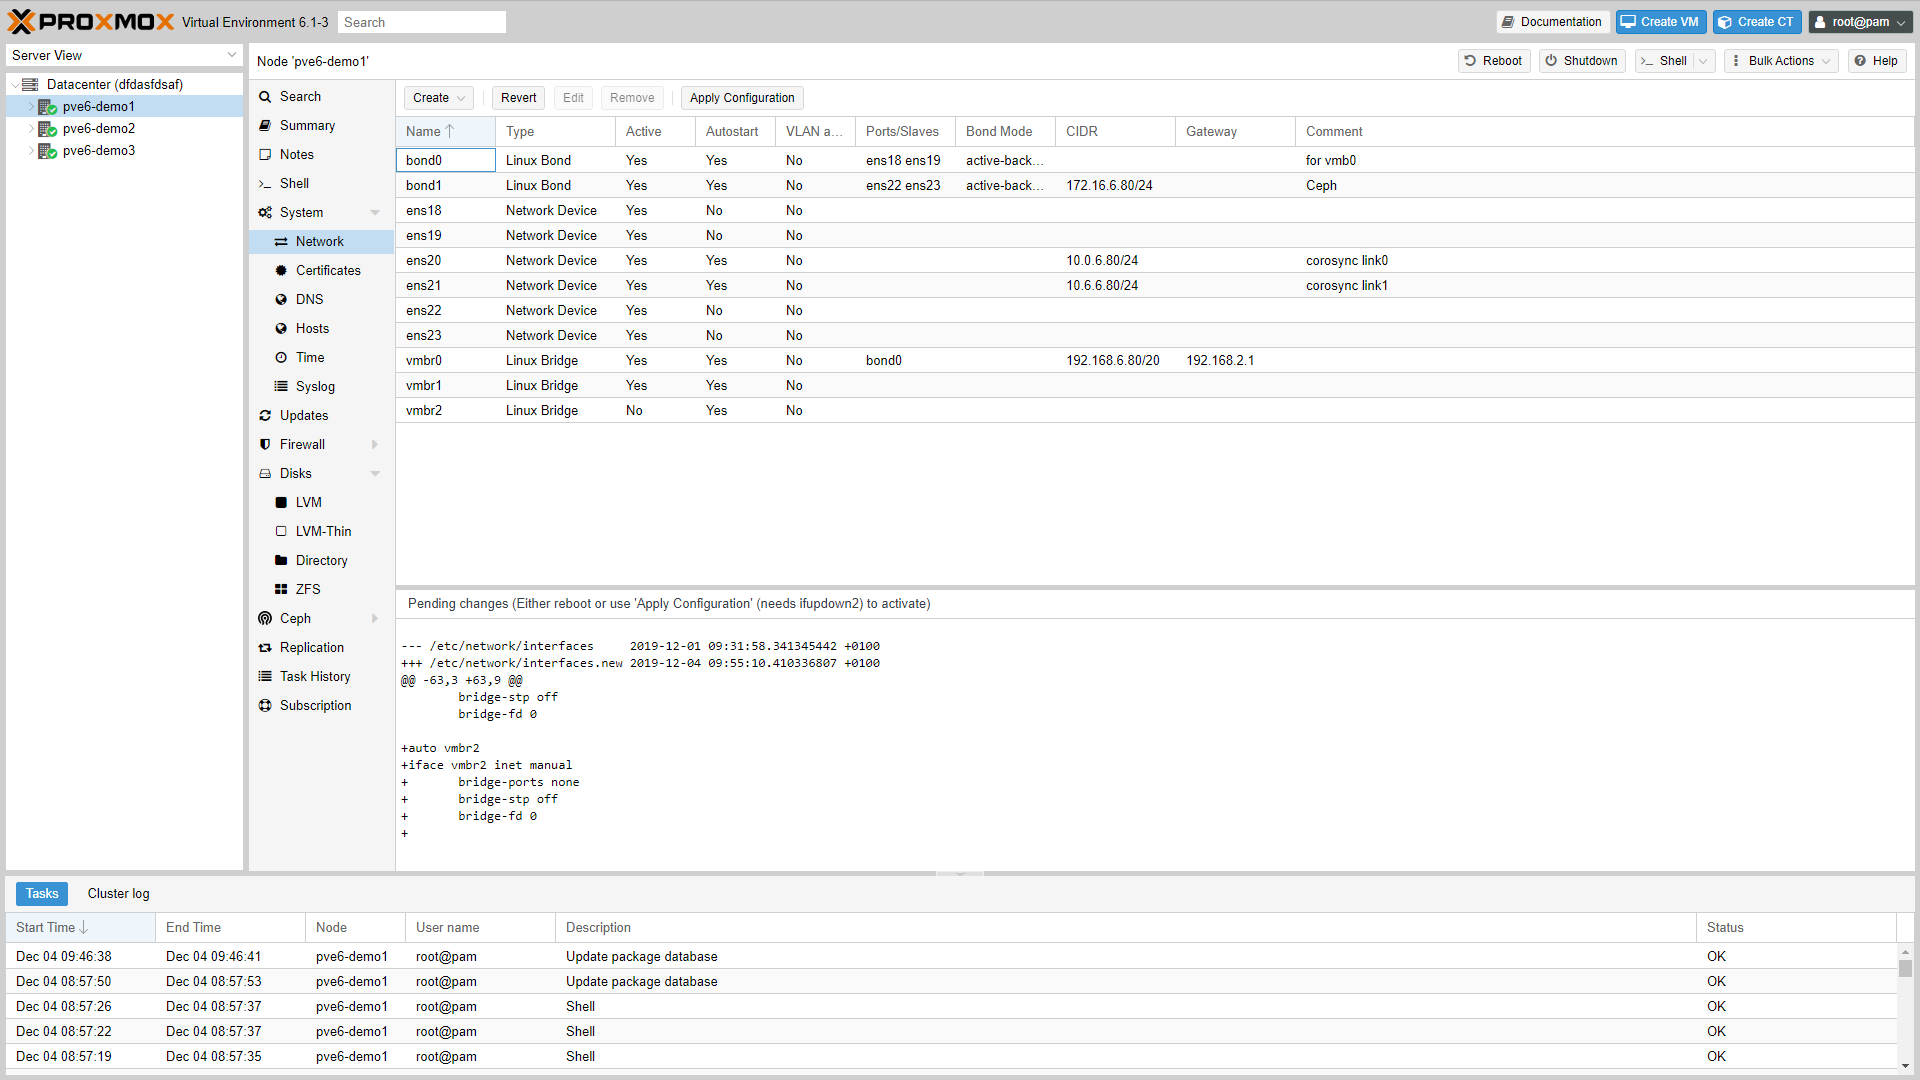
Task: Select the vmbr0 Linux Bridge row
Action: click(x=1155, y=361)
